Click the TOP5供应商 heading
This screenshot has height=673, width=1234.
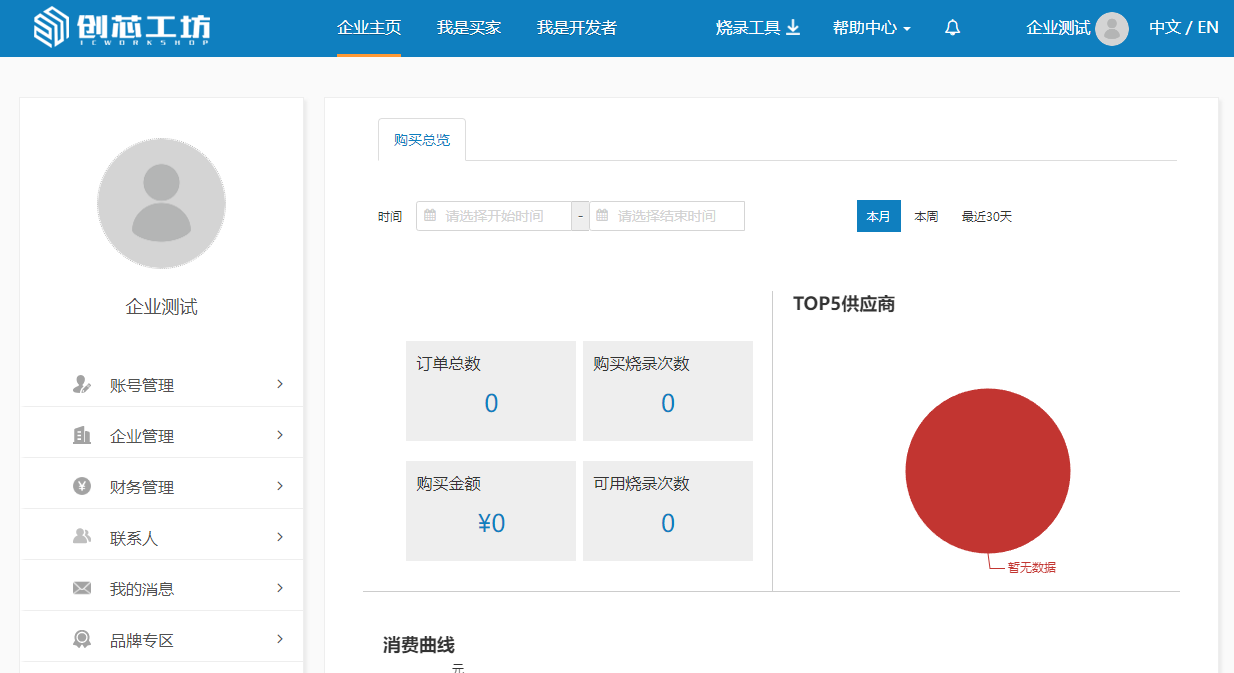[x=844, y=304]
